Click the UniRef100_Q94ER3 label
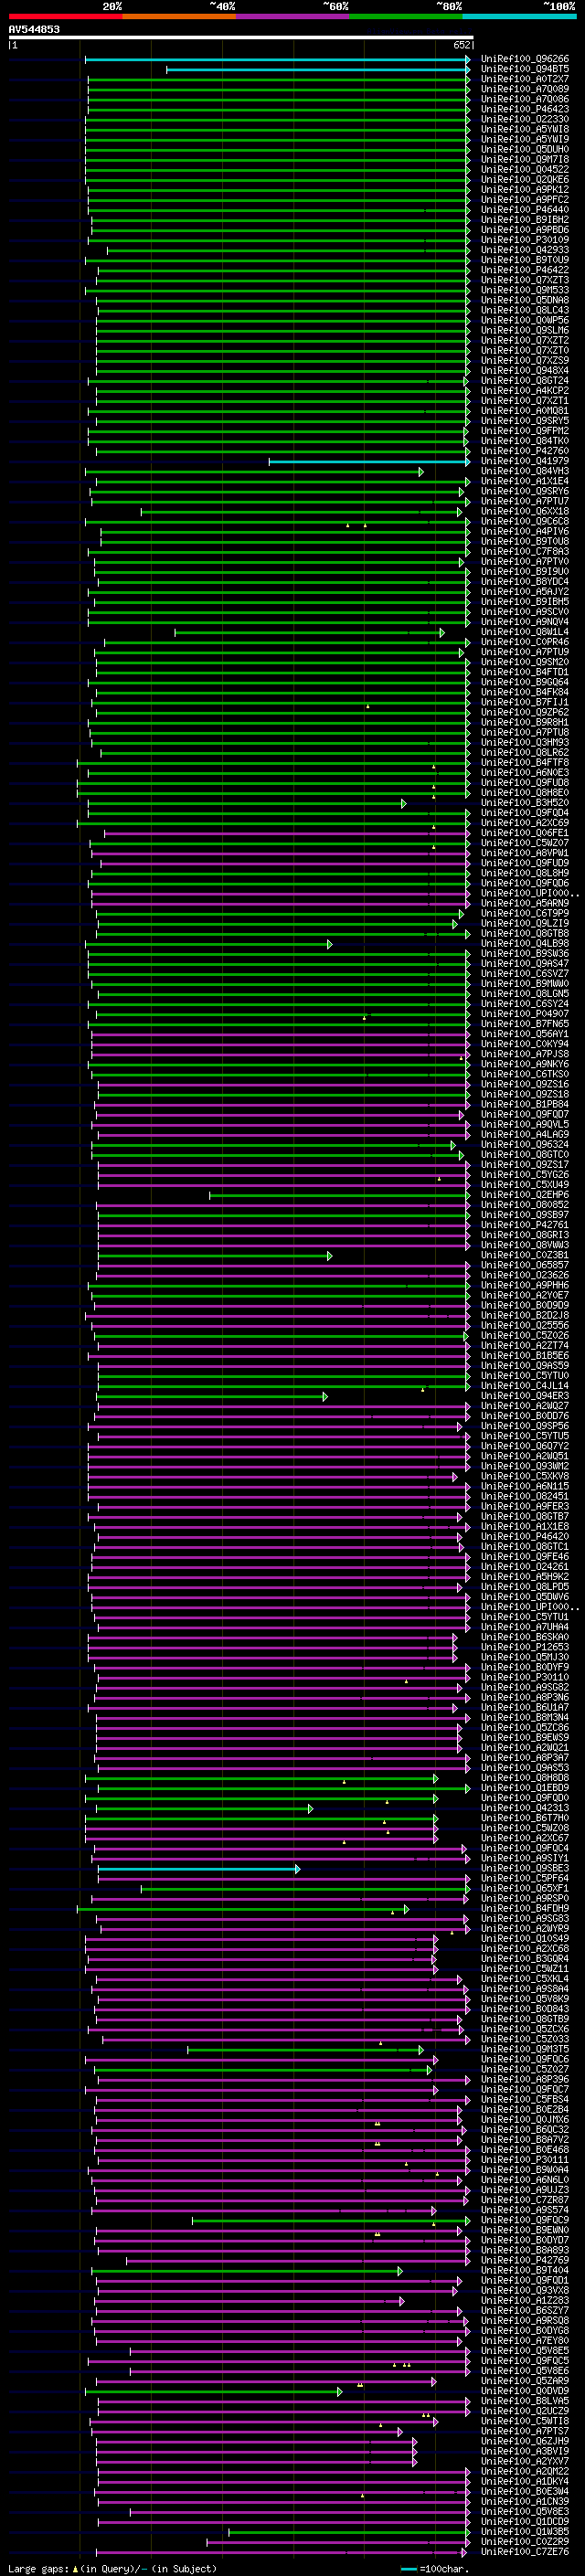Image resolution: width=585 pixels, height=2576 pixels. 524,1396
